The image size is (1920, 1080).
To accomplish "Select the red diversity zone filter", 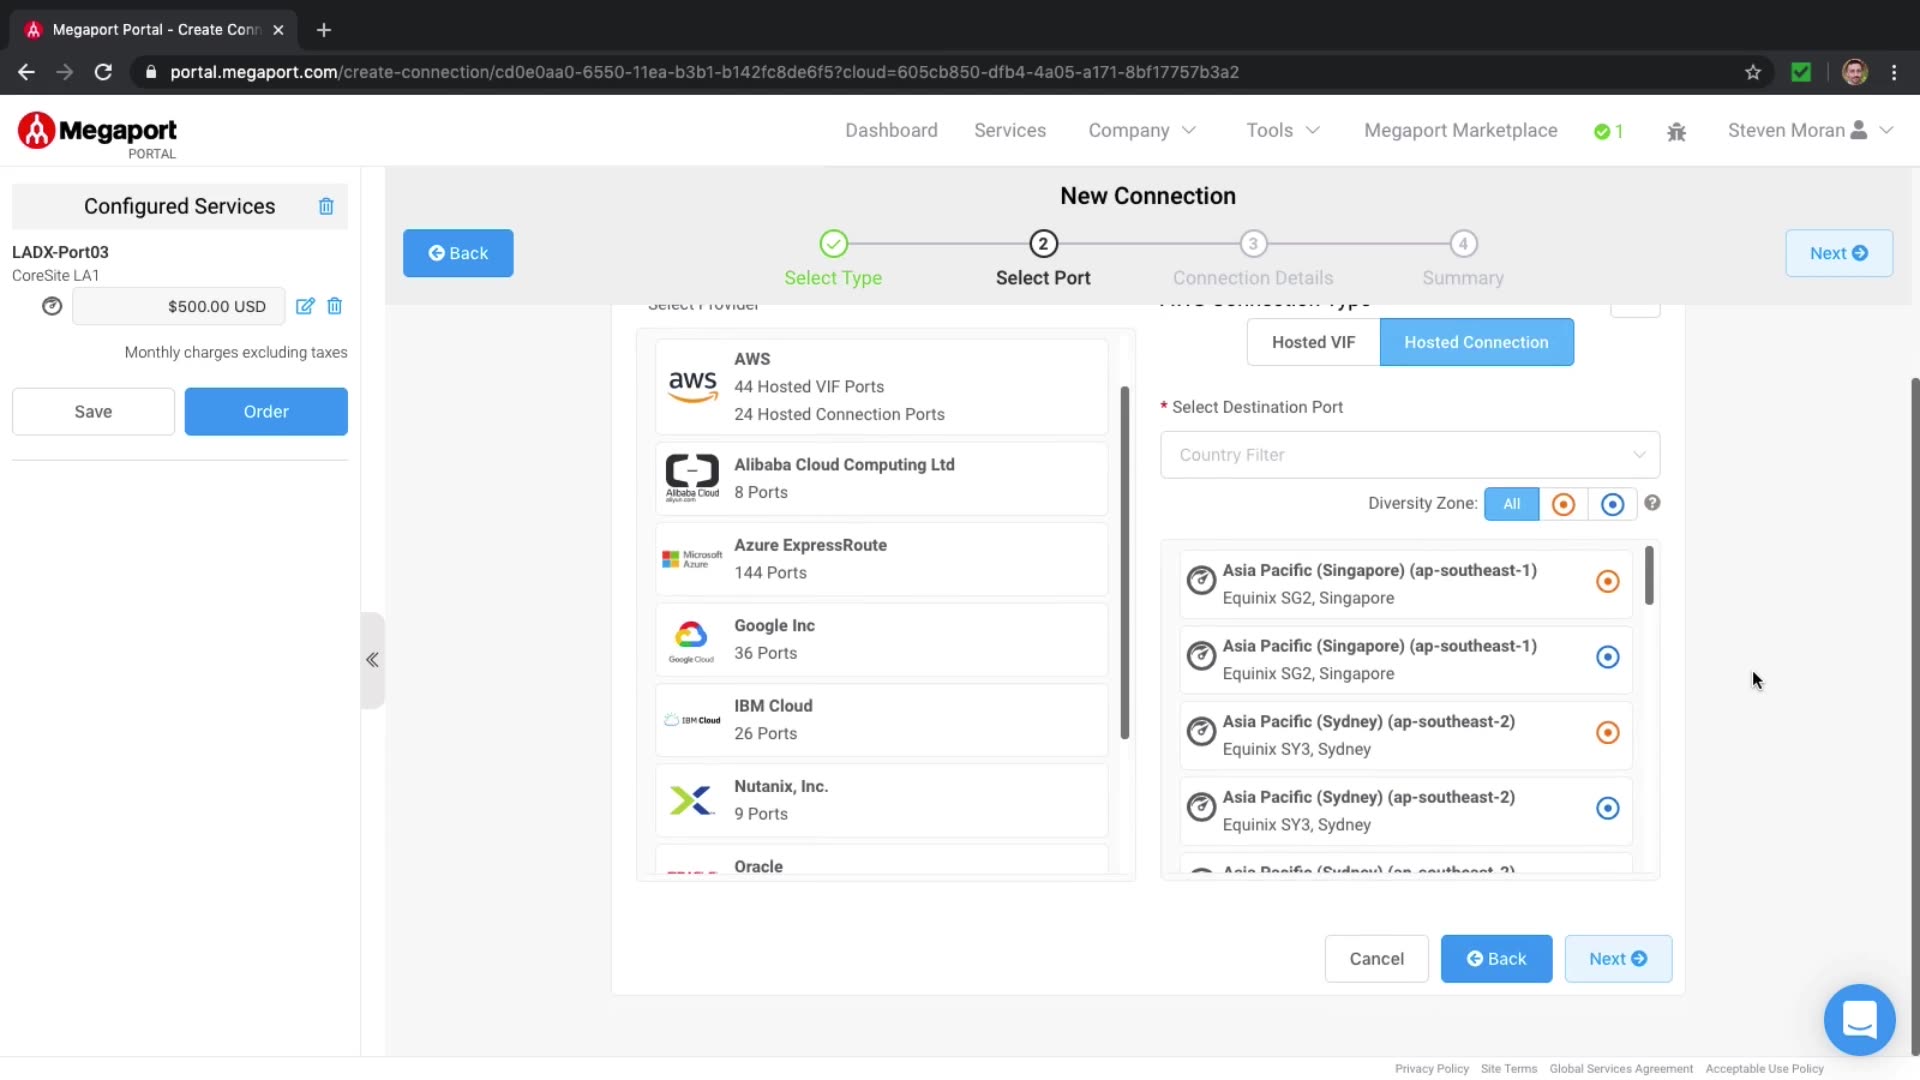I will click(1563, 504).
